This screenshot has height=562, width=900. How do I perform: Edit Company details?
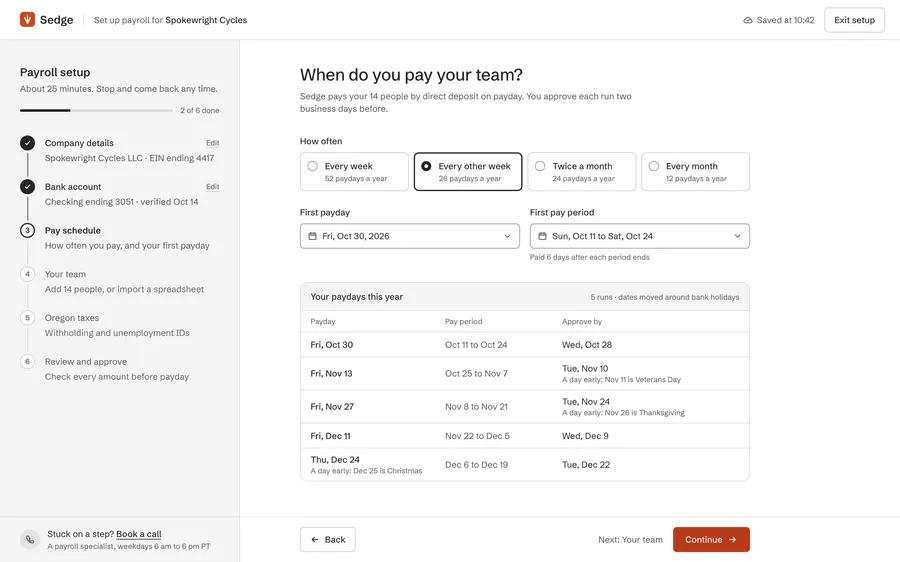[212, 143]
